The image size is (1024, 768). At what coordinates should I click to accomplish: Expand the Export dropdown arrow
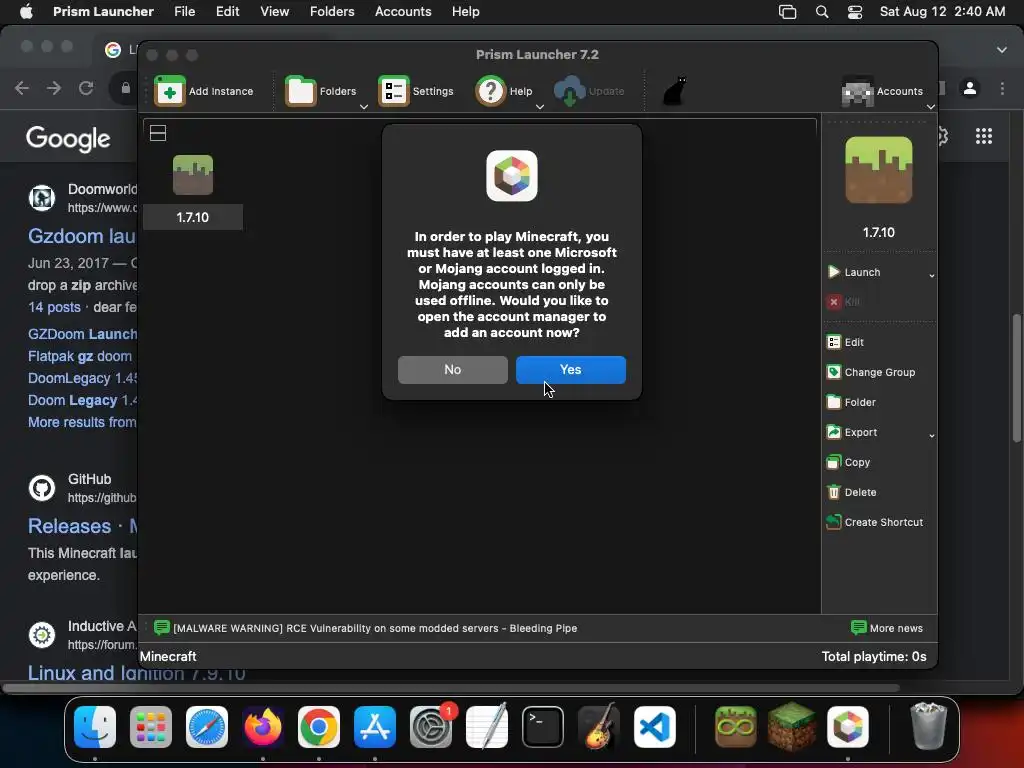(932, 436)
